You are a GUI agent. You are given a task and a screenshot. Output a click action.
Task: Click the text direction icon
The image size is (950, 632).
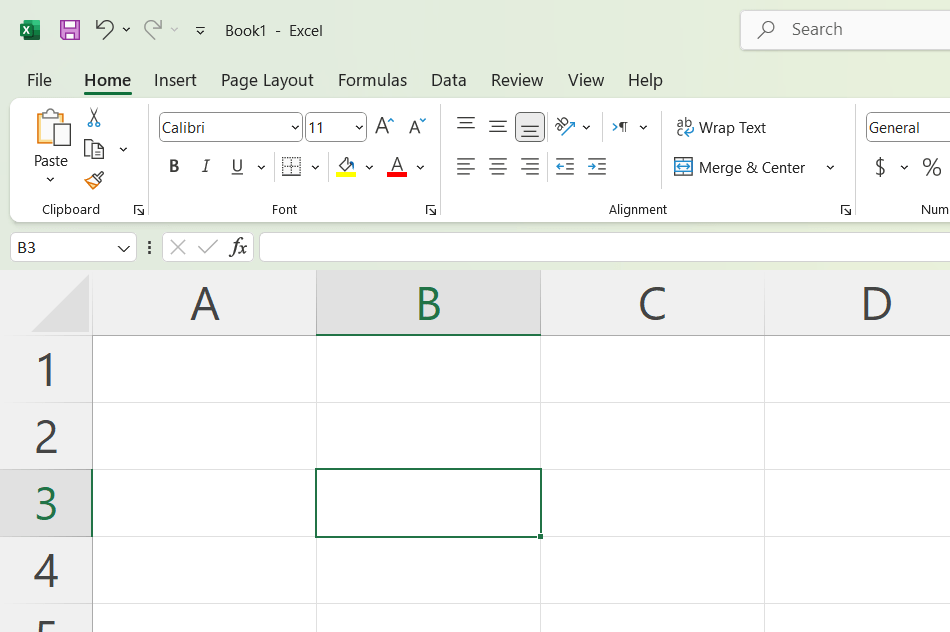[x=620, y=127]
